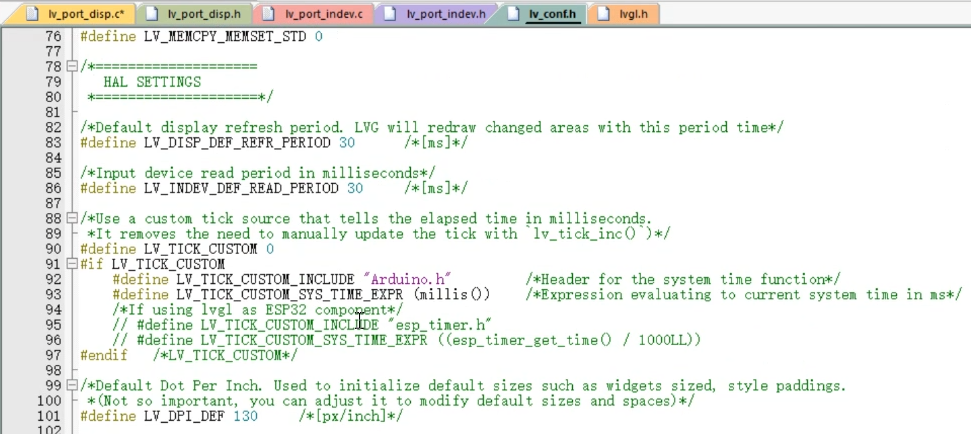Click the value 30 after LV_INDEV_DEF_READ_PERIOD

[x=355, y=188]
